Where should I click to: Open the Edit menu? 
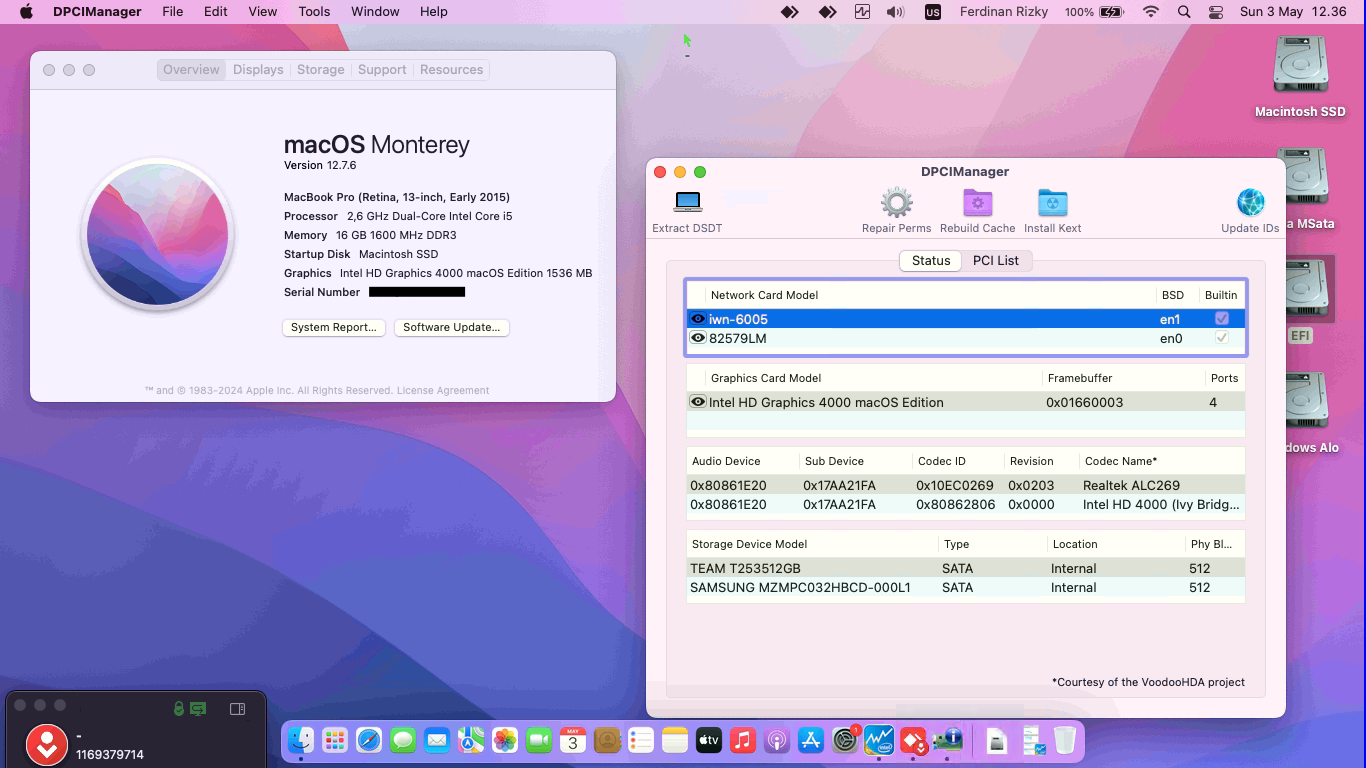pyautogui.click(x=215, y=12)
